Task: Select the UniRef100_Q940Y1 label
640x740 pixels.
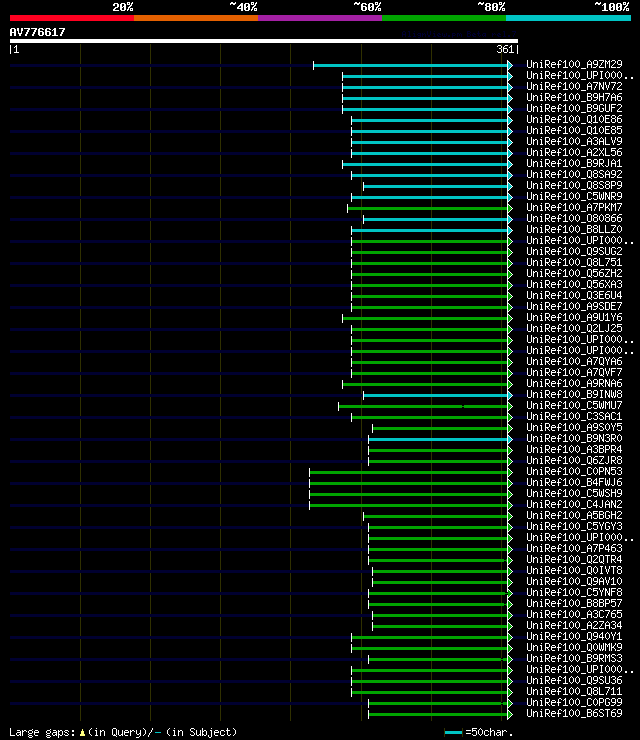Action: (574, 637)
